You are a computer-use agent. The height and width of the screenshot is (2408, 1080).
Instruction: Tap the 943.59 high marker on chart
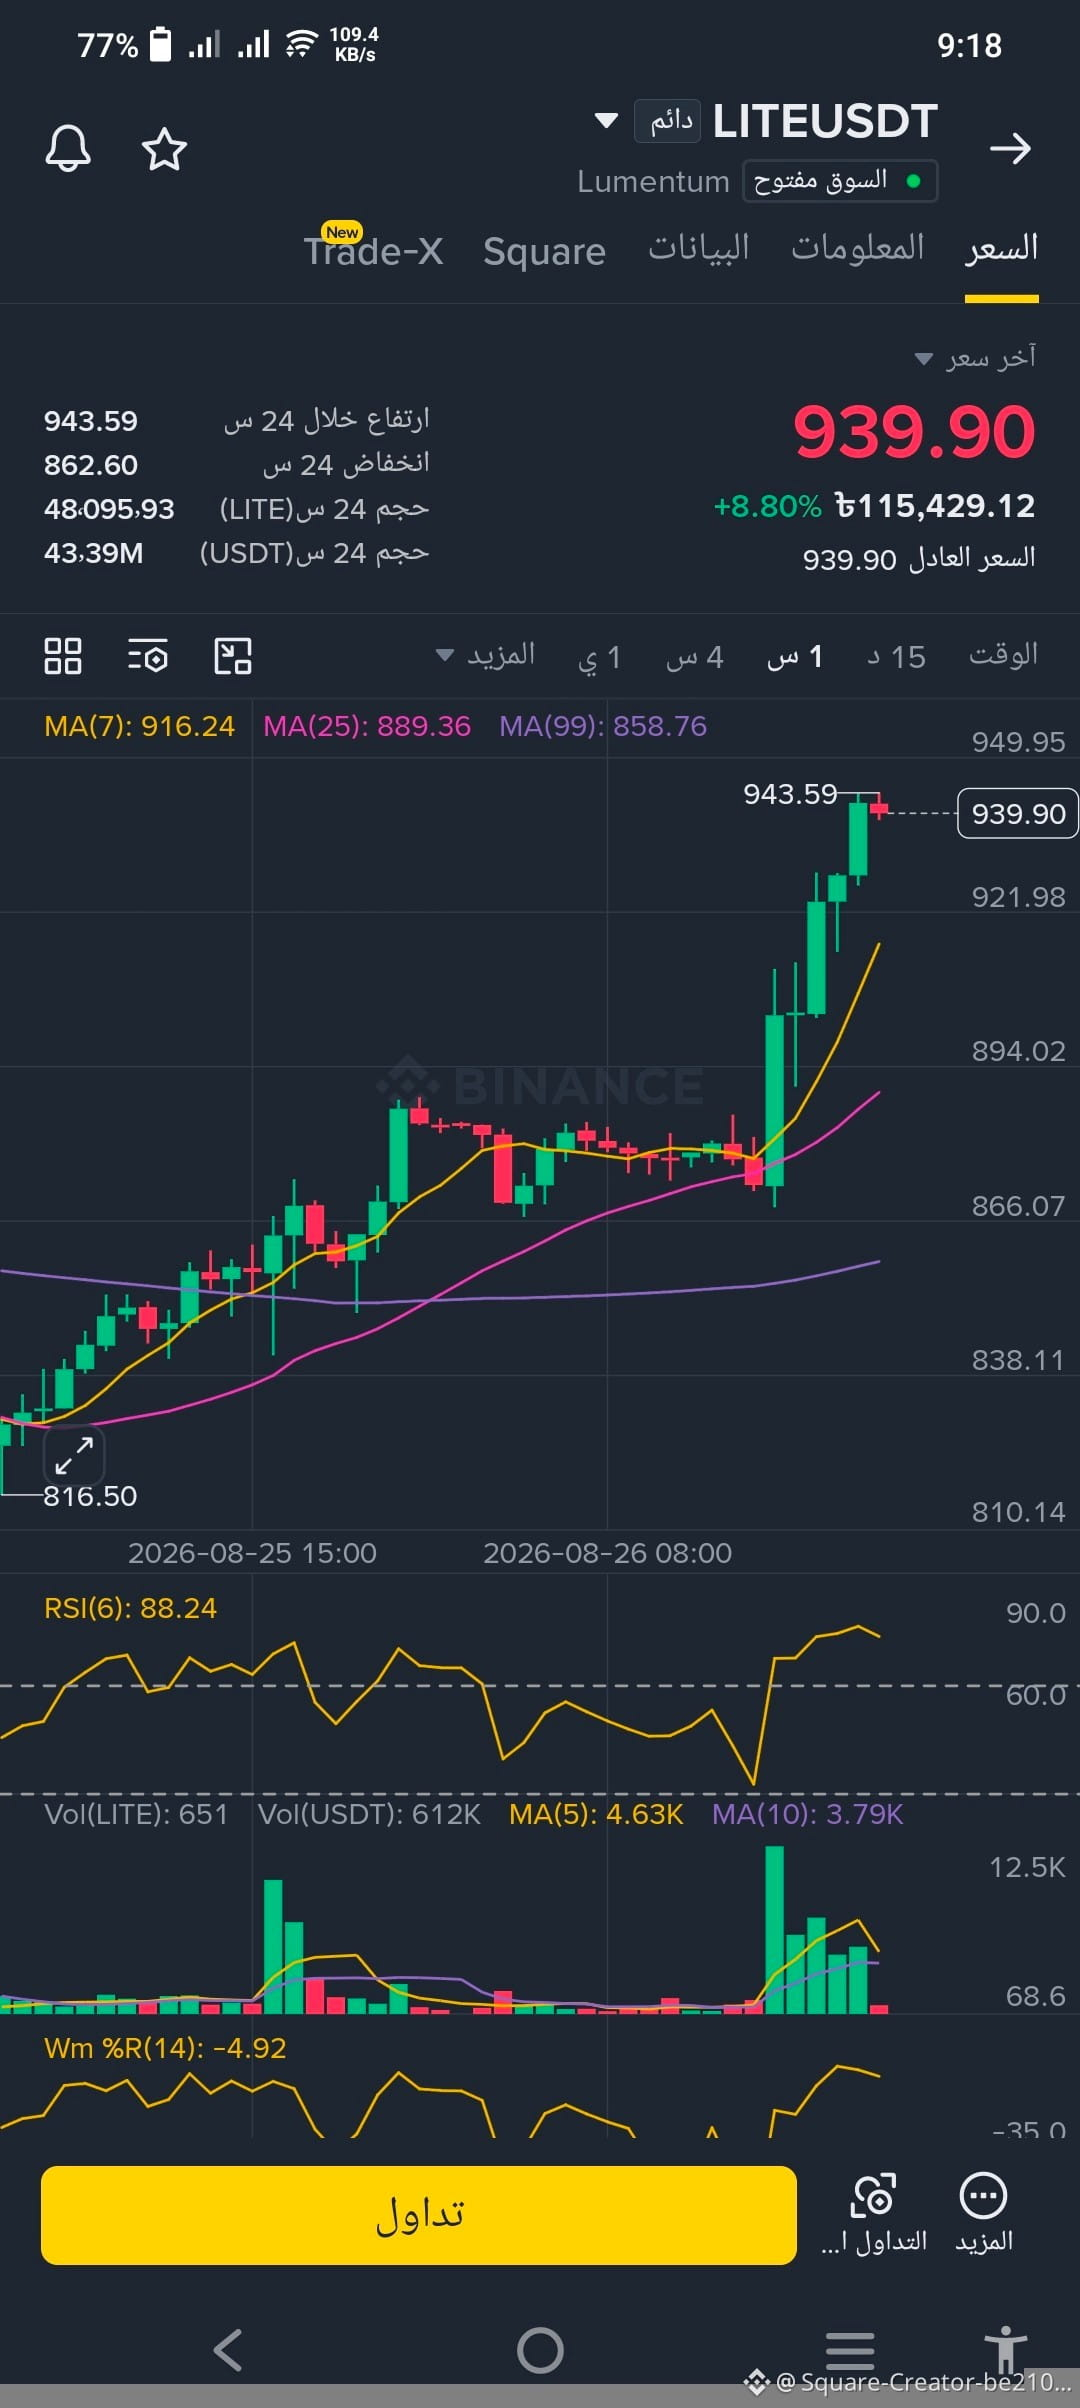click(790, 794)
